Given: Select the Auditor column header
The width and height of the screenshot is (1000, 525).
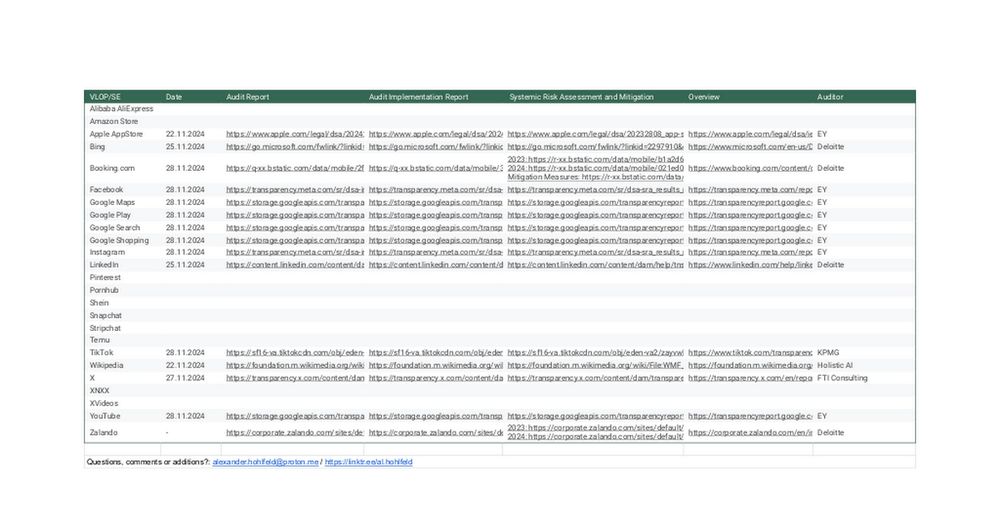Looking at the screenshot, I should tap(830, 97).
